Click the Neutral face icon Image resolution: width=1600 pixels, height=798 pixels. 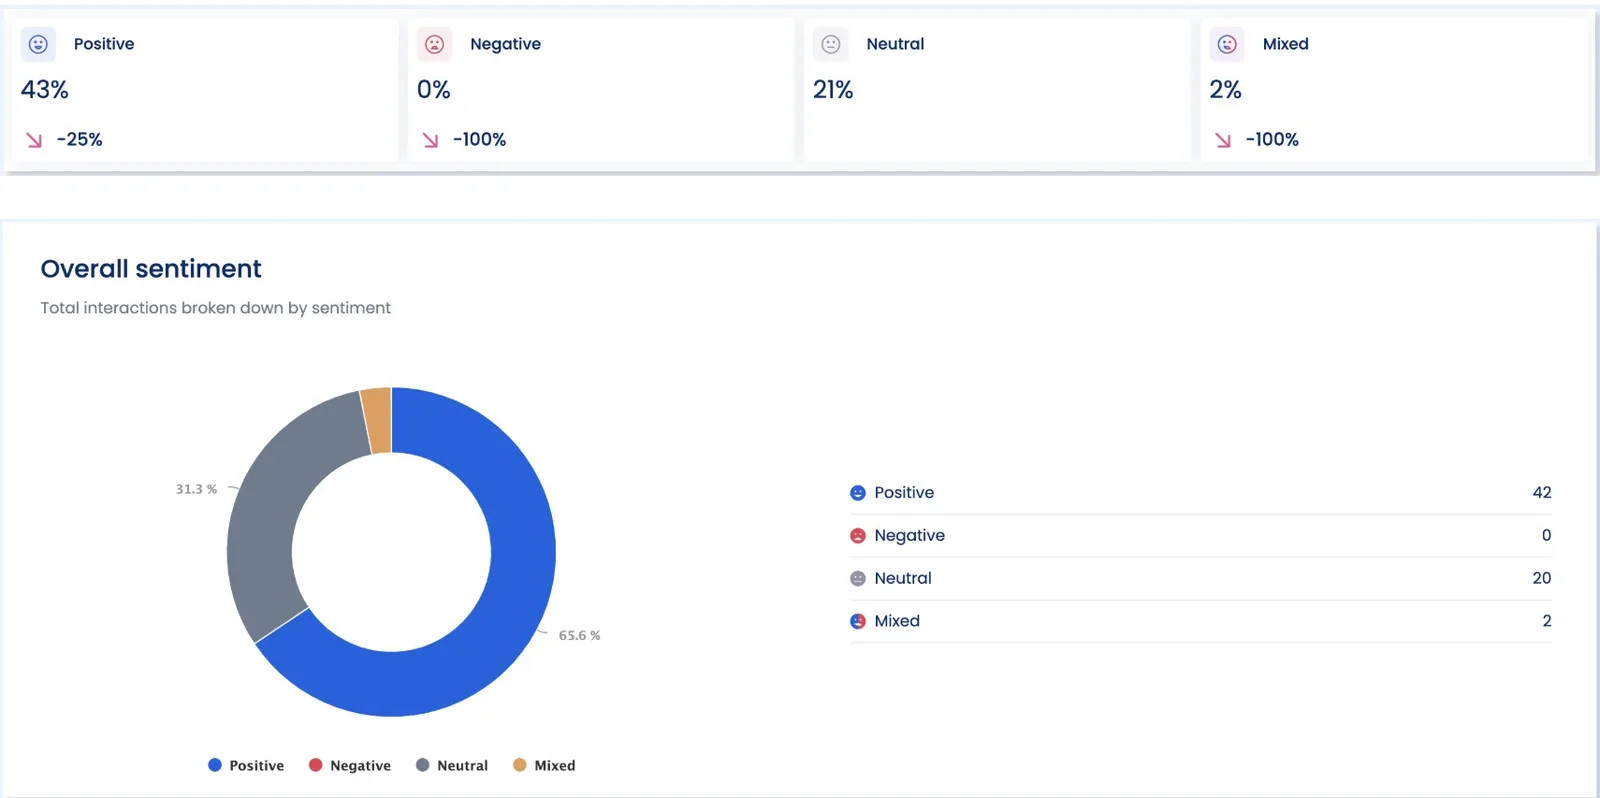[830, 44]
